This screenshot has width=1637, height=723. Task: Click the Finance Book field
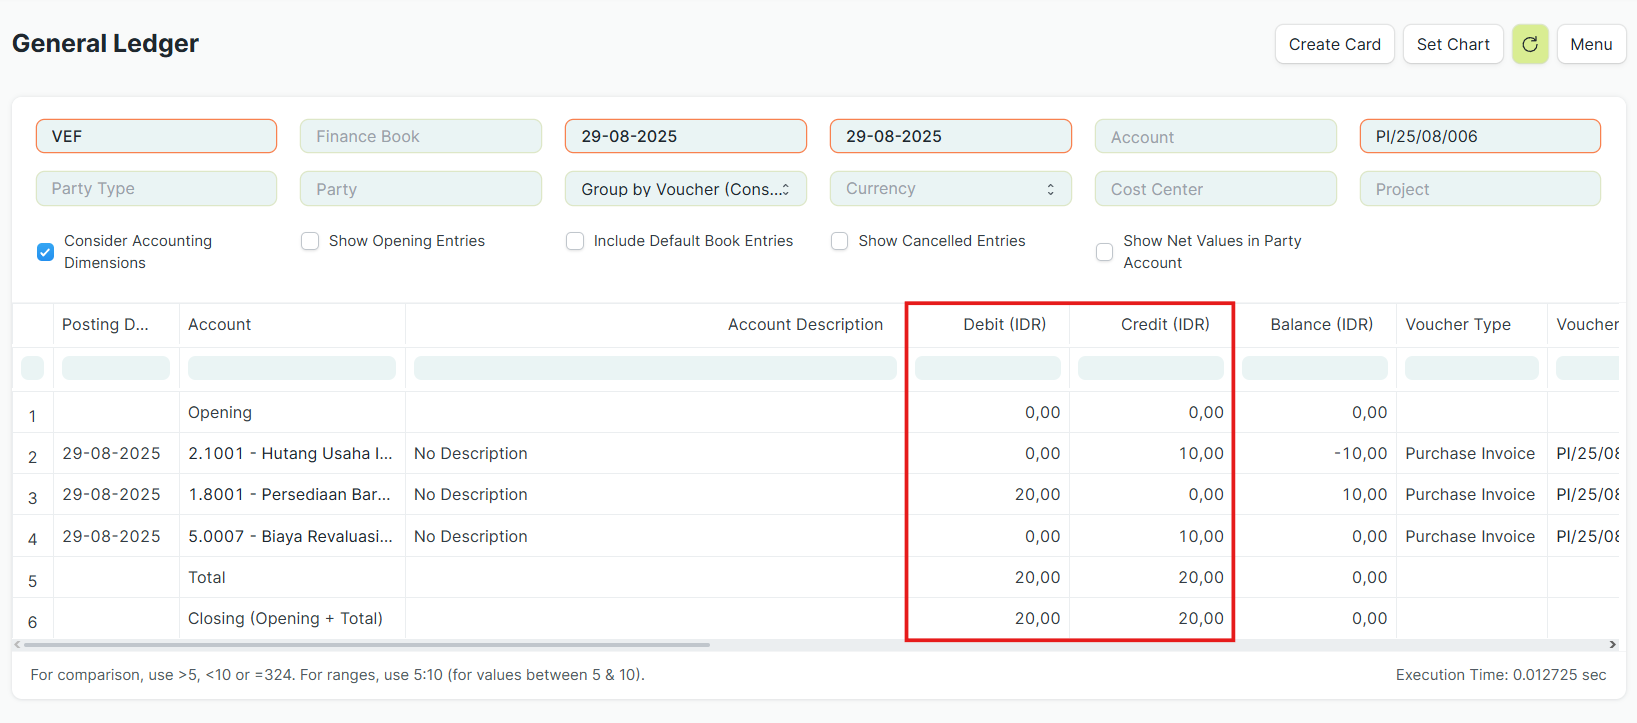420,136
